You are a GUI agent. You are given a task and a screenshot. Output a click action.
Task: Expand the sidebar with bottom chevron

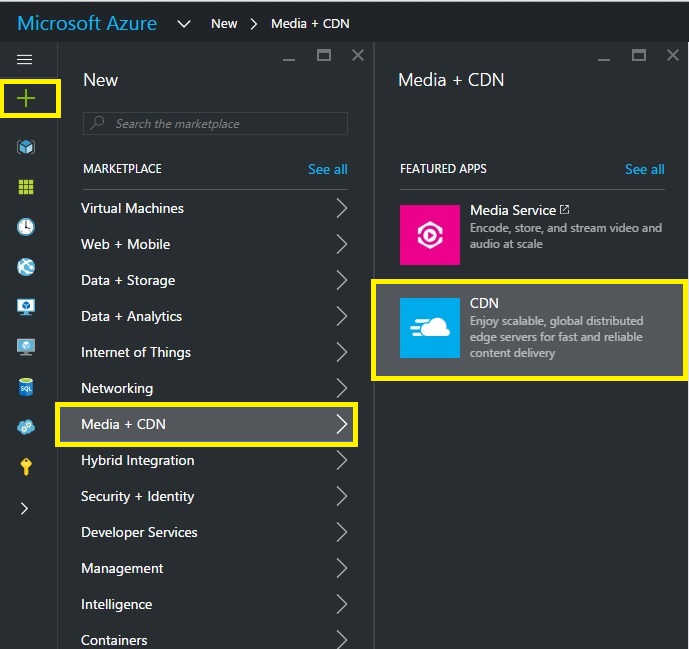pyautogui.click(x=25, y=508)
